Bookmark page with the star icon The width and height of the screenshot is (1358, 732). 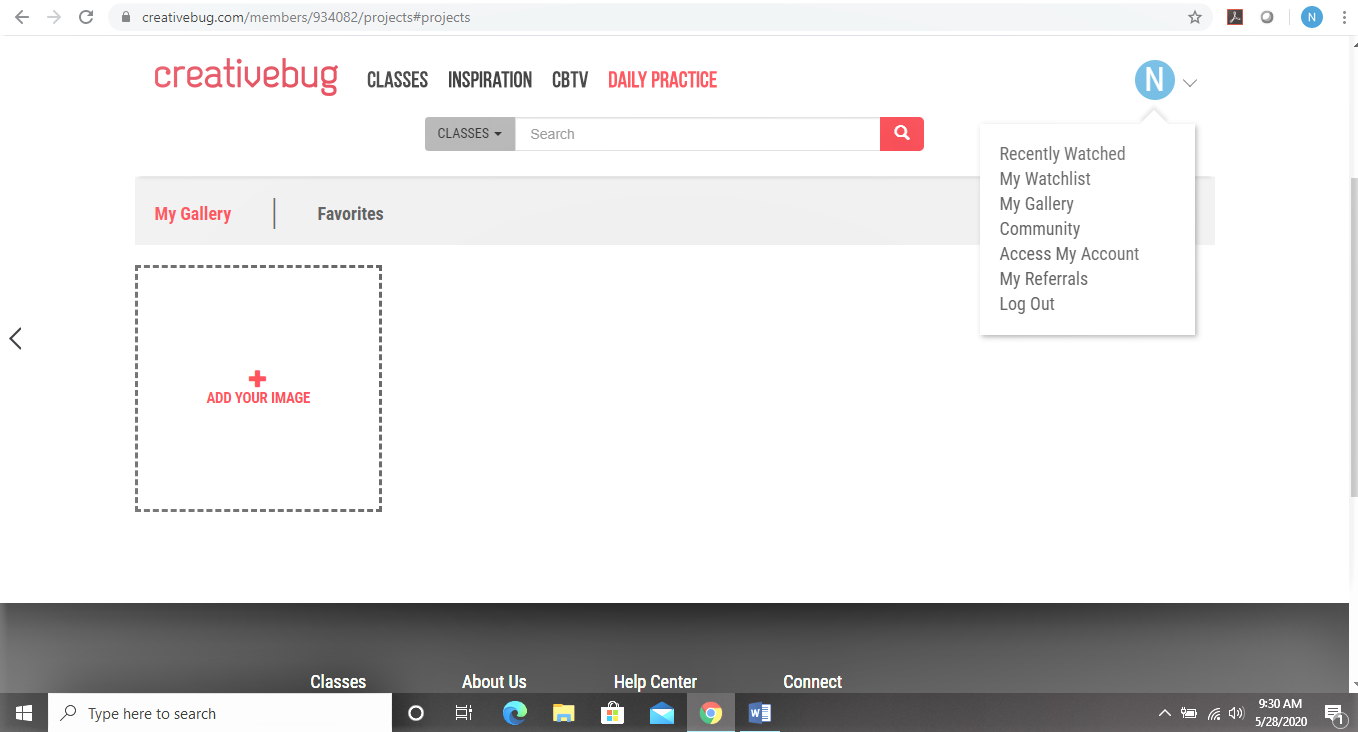point(1194,17)
